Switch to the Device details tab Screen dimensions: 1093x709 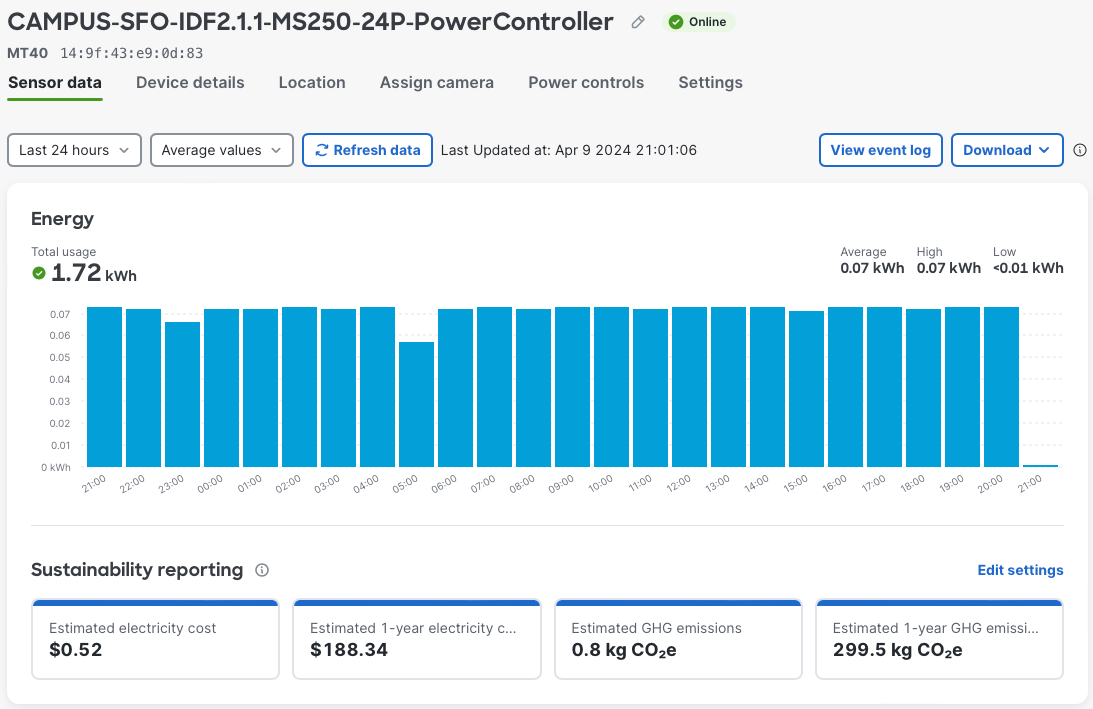tap(190, 83)
